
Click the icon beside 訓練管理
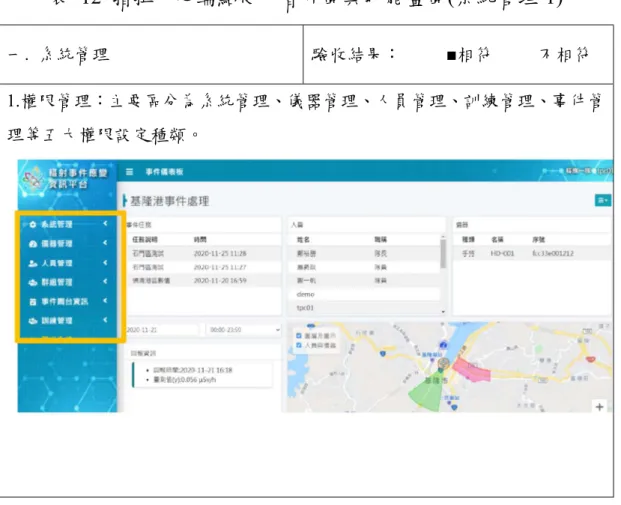pos(33,321)
